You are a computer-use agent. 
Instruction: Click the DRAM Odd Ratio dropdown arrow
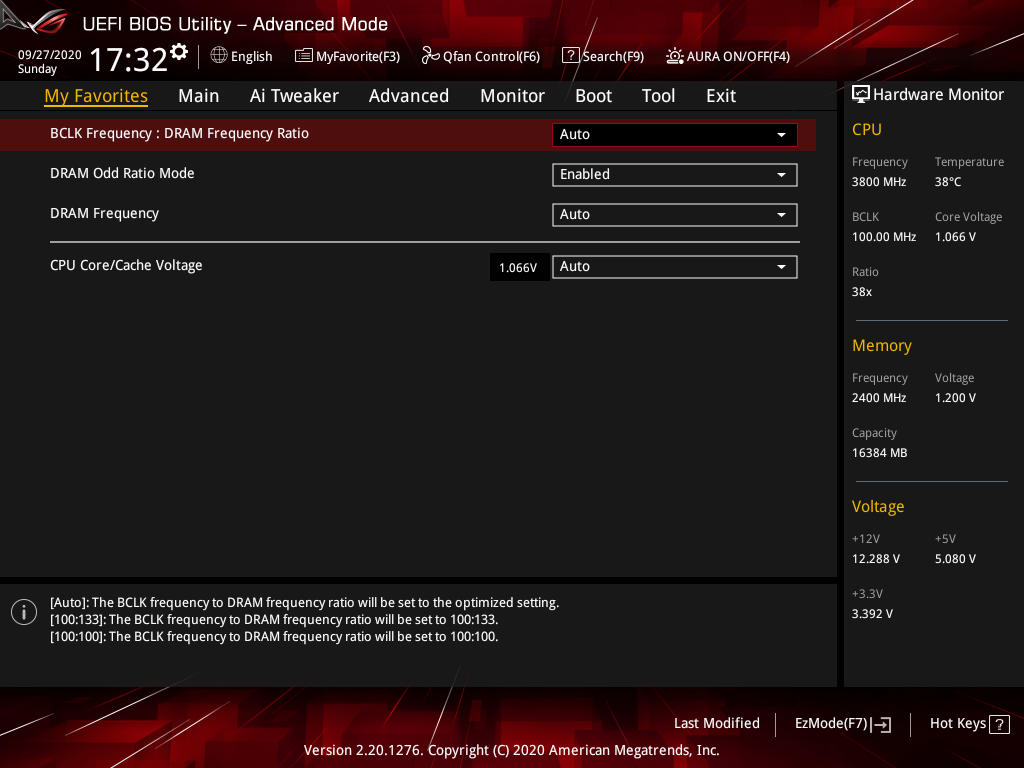(781, 175)
